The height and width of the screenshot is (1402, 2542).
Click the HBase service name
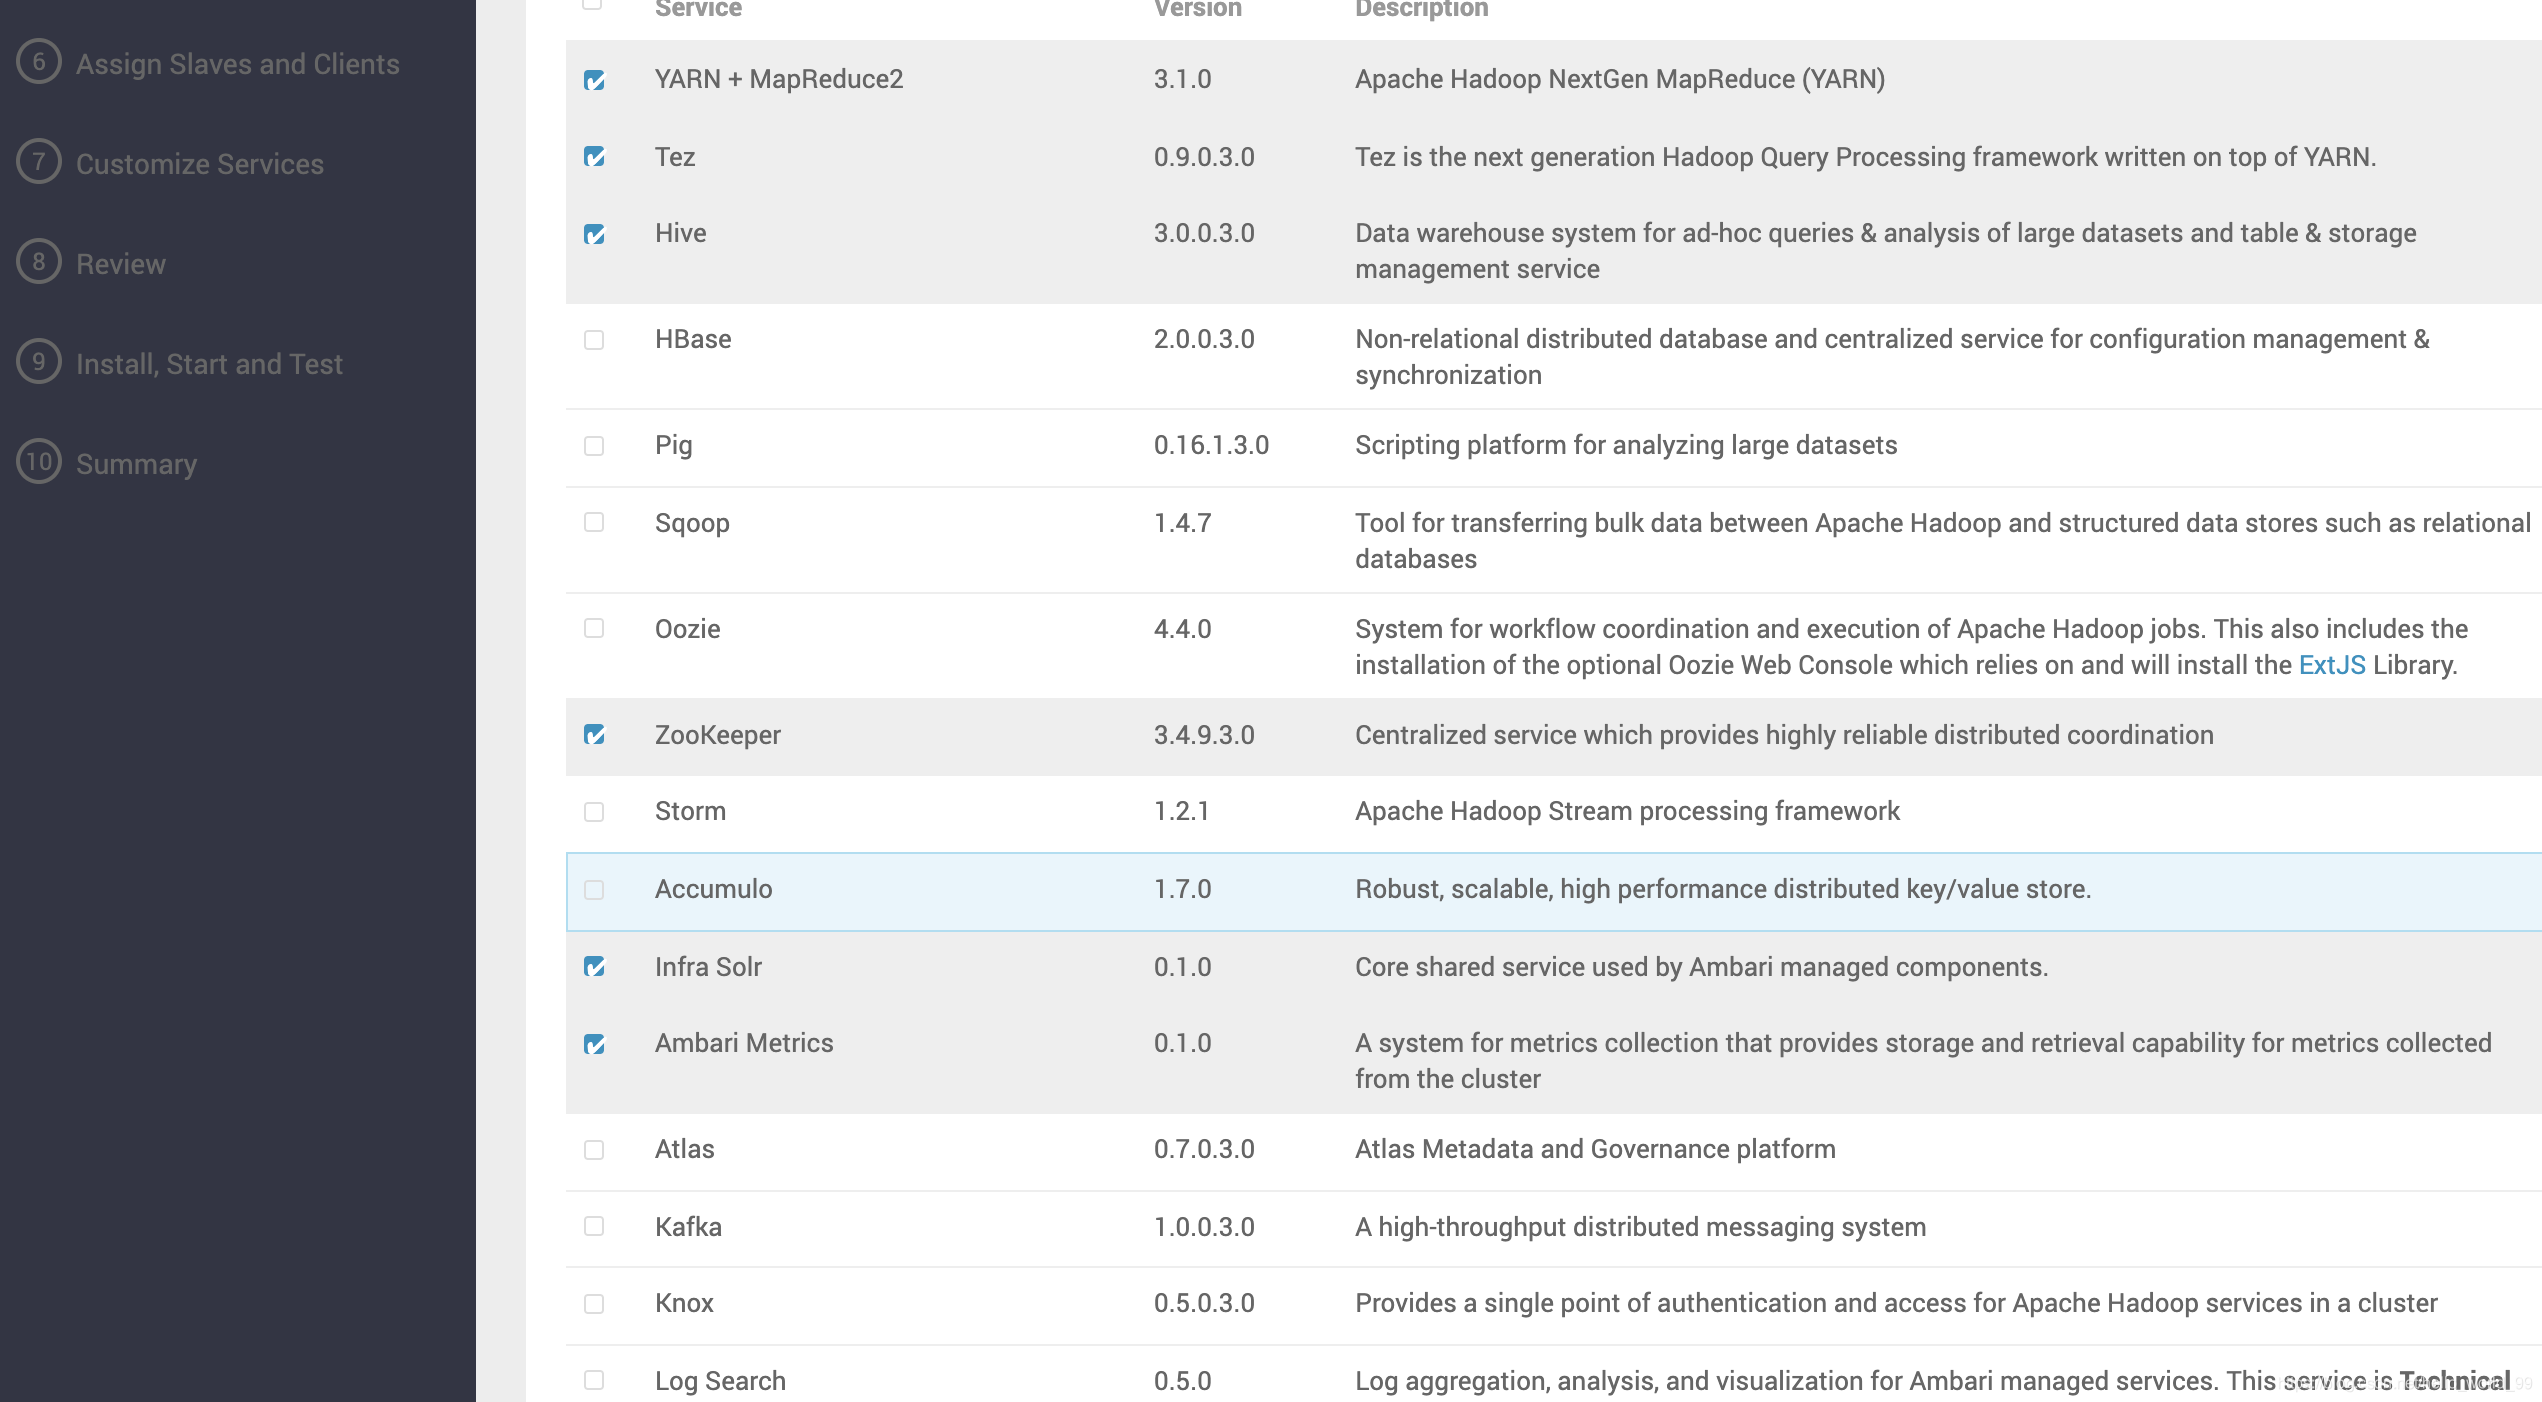[x=693, y=339]
